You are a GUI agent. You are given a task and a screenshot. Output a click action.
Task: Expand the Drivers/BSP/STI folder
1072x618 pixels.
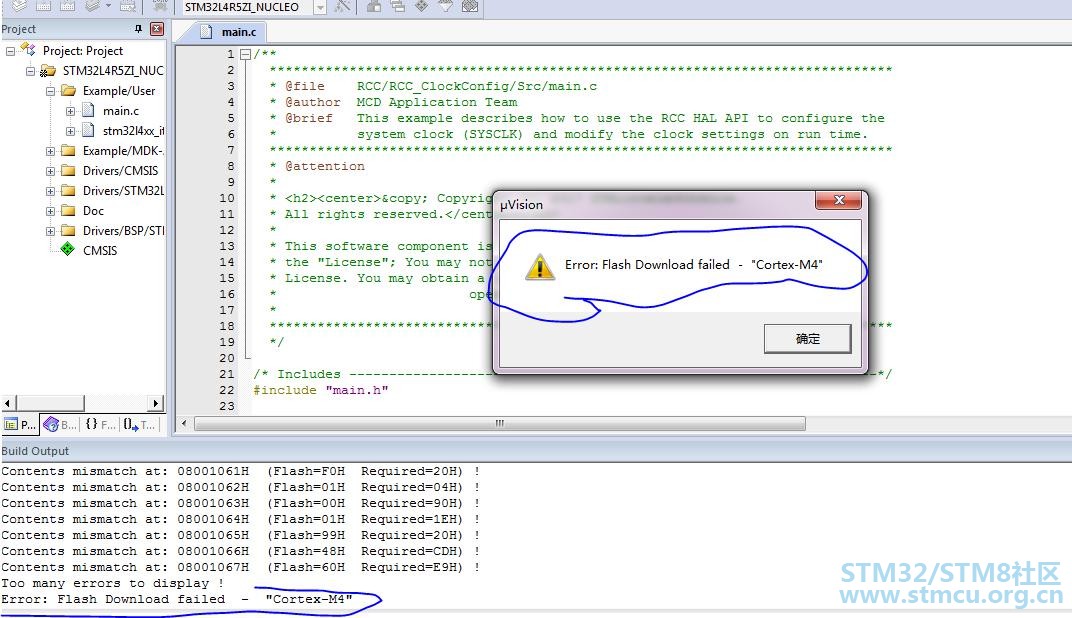coord(50,231)
